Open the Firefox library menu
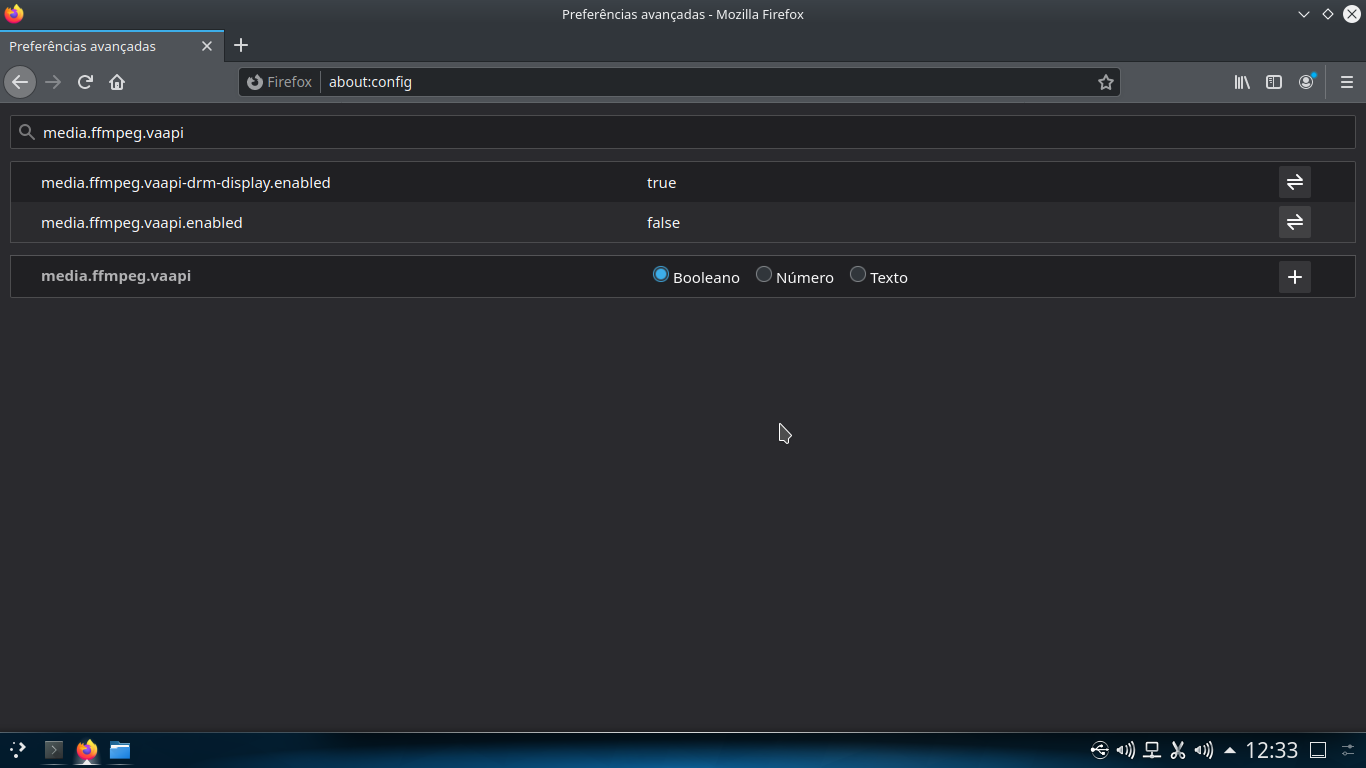The height and width of the screenshot is (768, 1366). [1242, 82]
